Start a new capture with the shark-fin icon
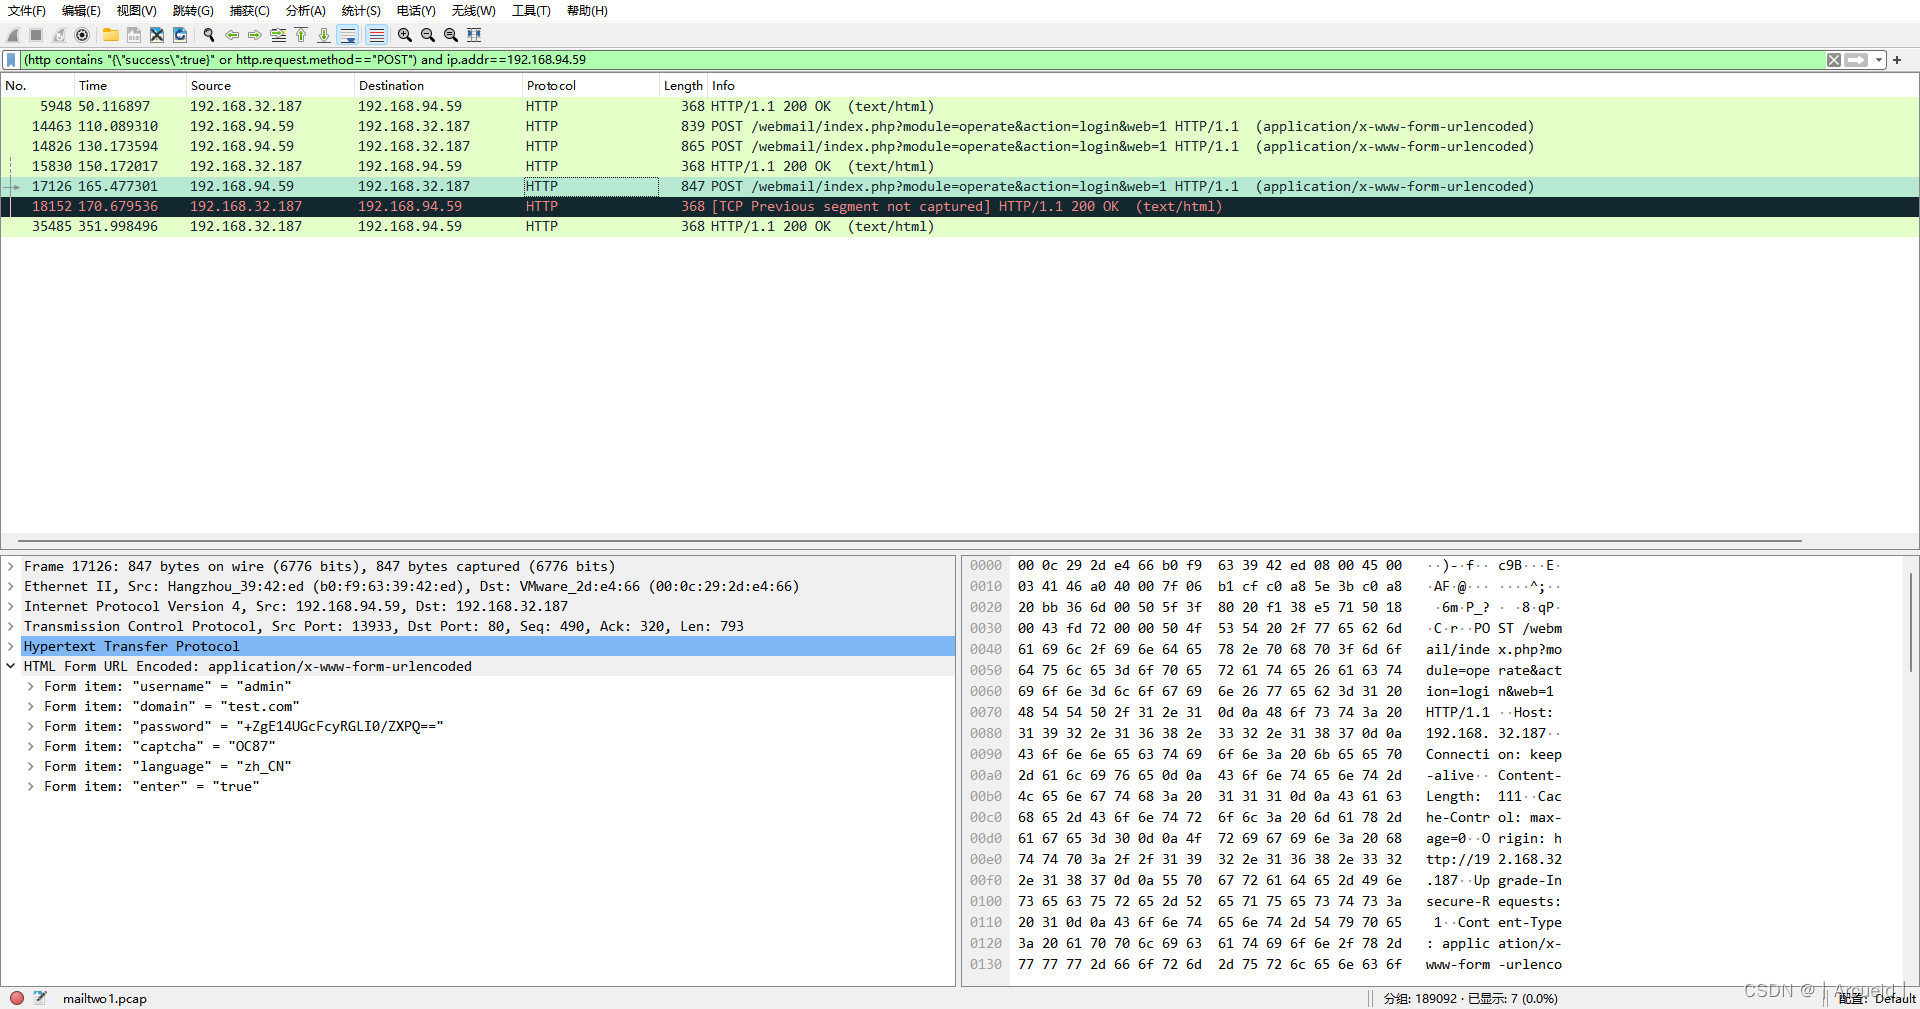Screen dimensions: 1920x1009 pos(13,35)
